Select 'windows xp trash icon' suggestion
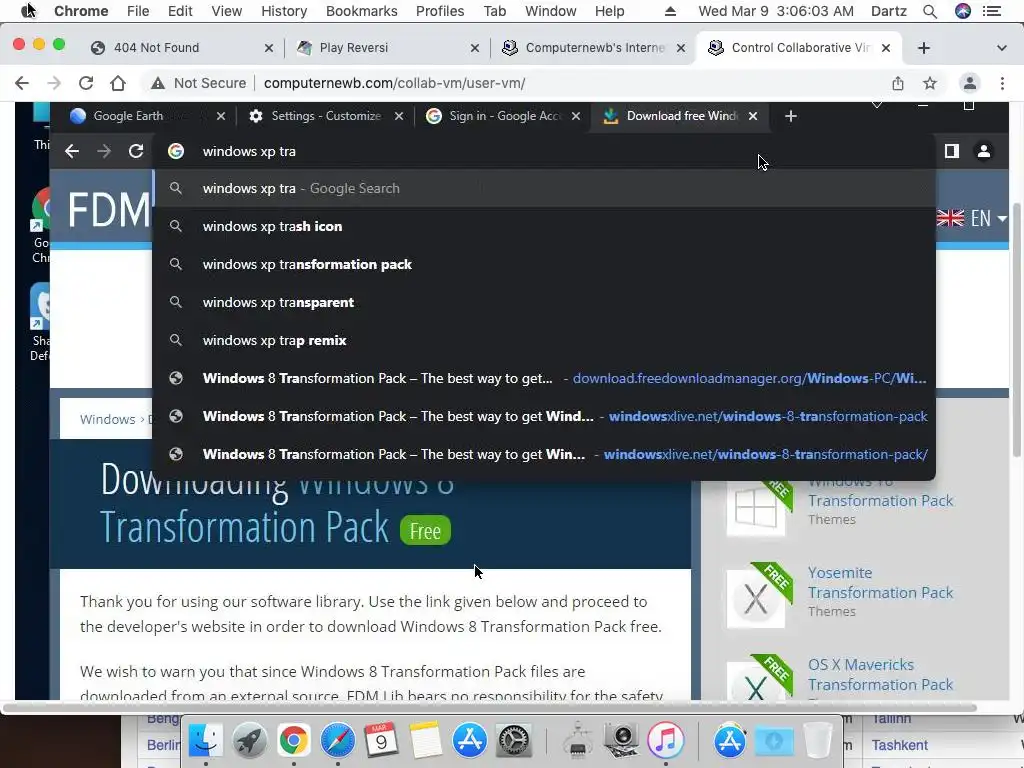The image size is (1024, 768). 544,227
